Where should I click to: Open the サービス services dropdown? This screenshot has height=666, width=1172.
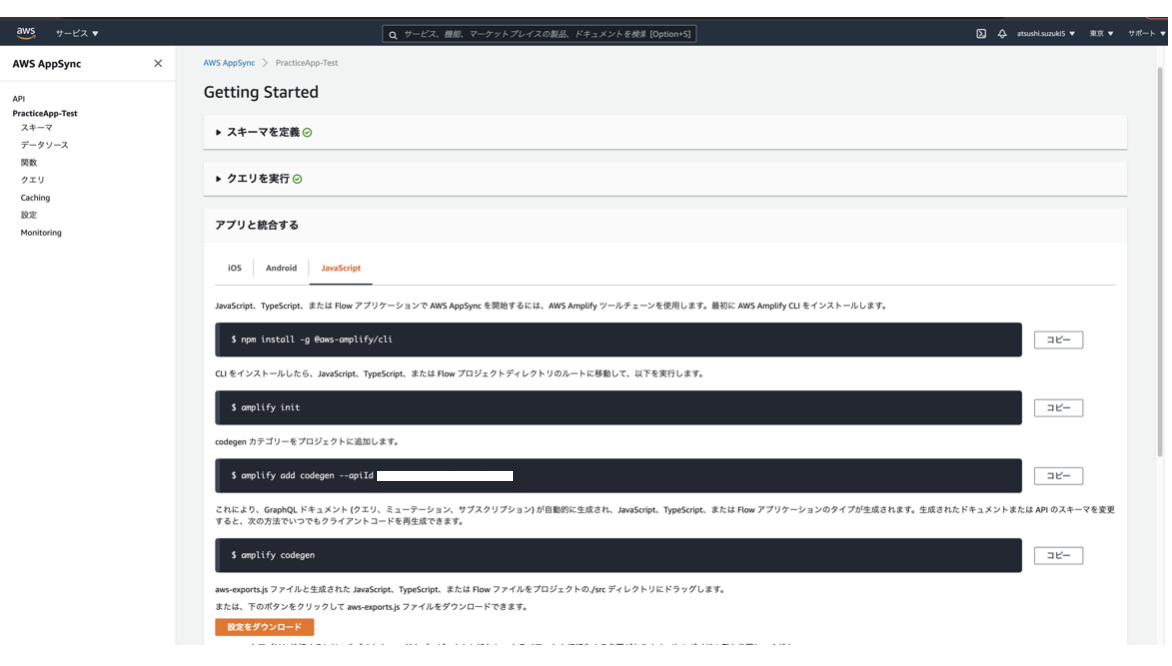pyautogui.click(x=76, y=34)
